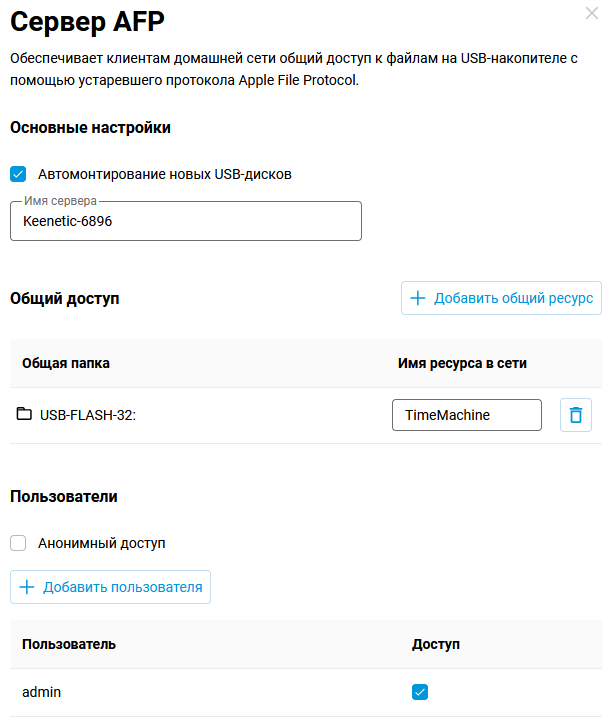Click the Доступ column header
The image size is (612, 721).
point(436,644)
